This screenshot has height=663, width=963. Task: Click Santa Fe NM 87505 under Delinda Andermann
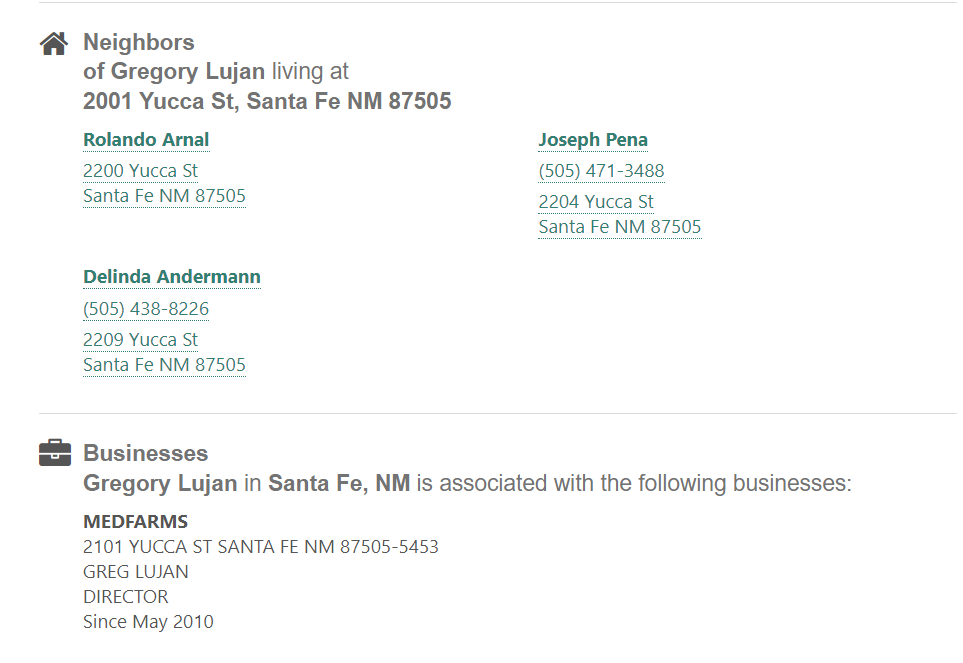coord(165,365)
